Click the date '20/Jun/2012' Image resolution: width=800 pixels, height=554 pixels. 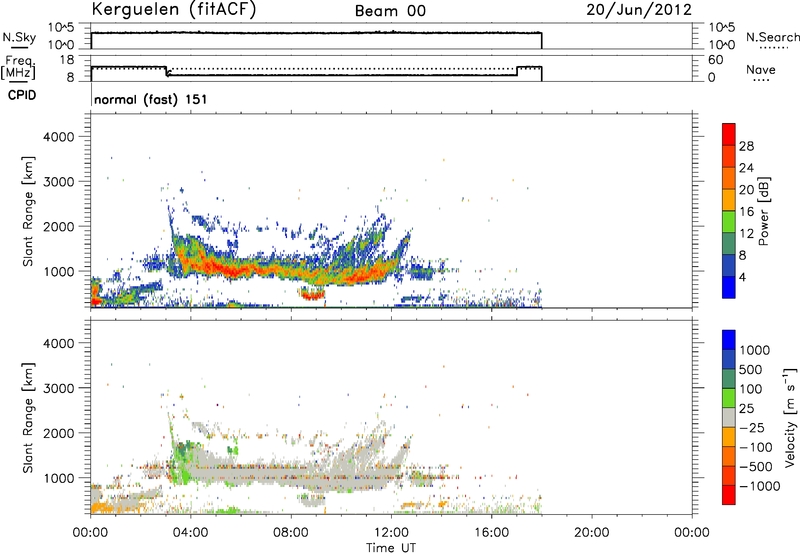pos(639,10)
